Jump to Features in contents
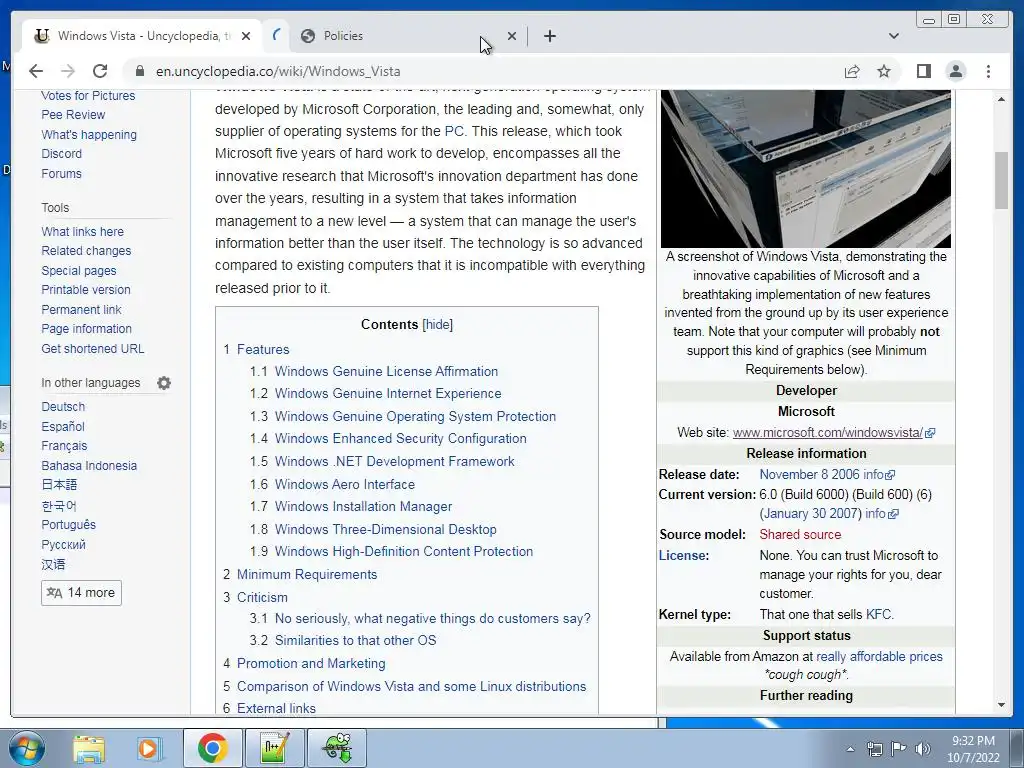The width and height of the screenshot is (1024, 768). (x=263, y=349)
